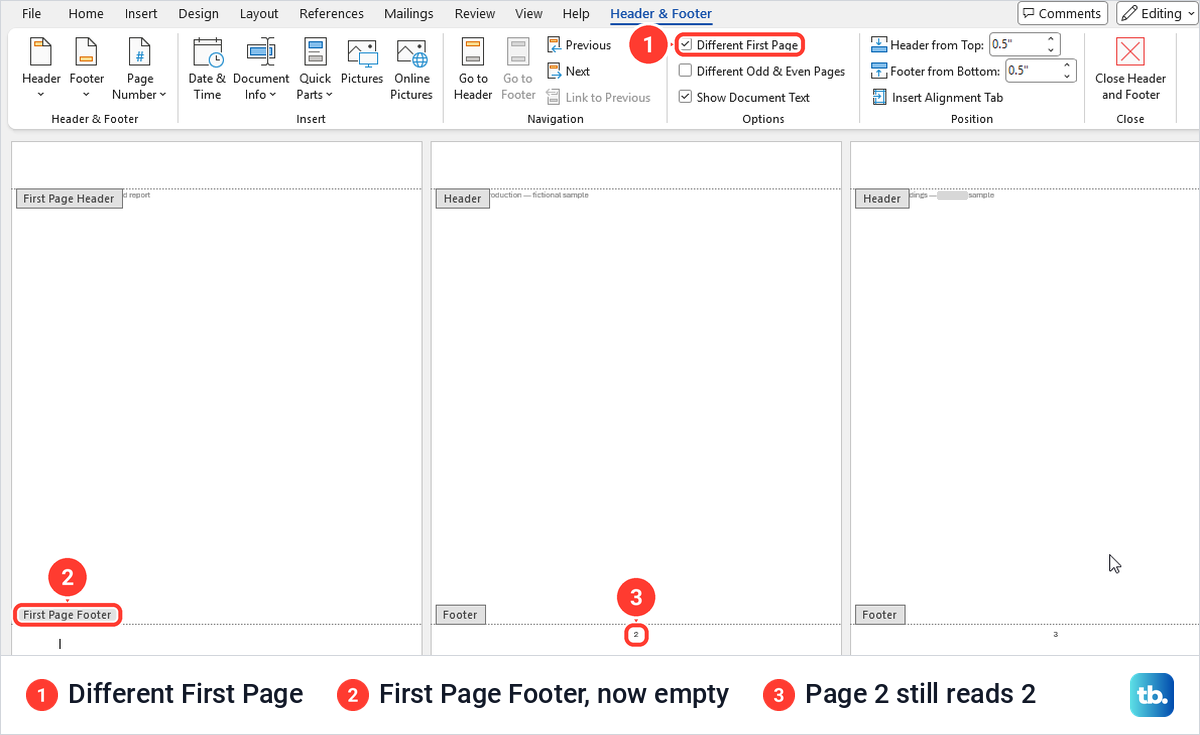1200x735 pixels.
Task: Insert Pictures from device
Action: click(362, 62)
